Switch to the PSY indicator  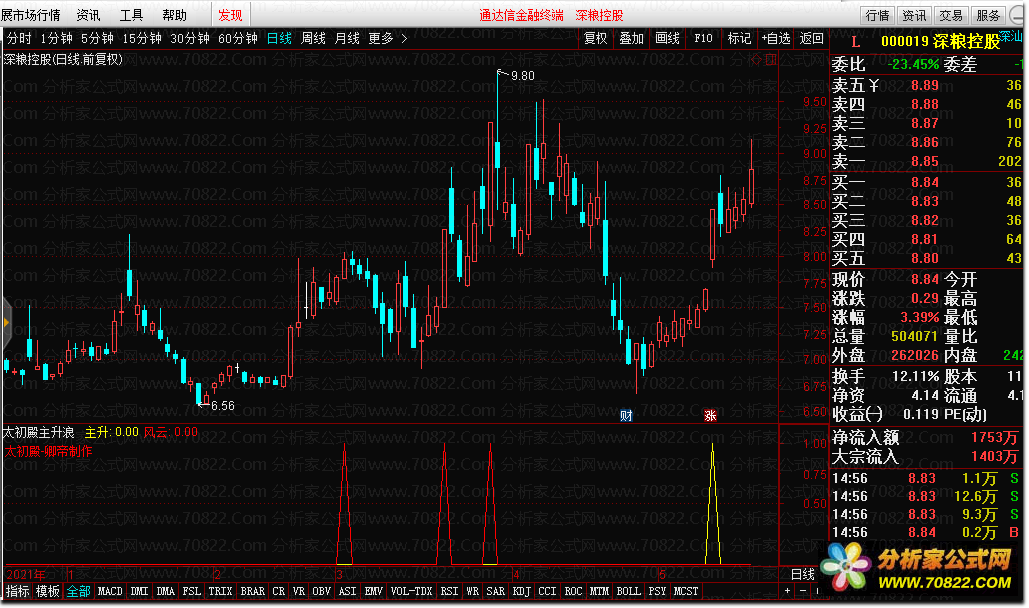[658, 591]
